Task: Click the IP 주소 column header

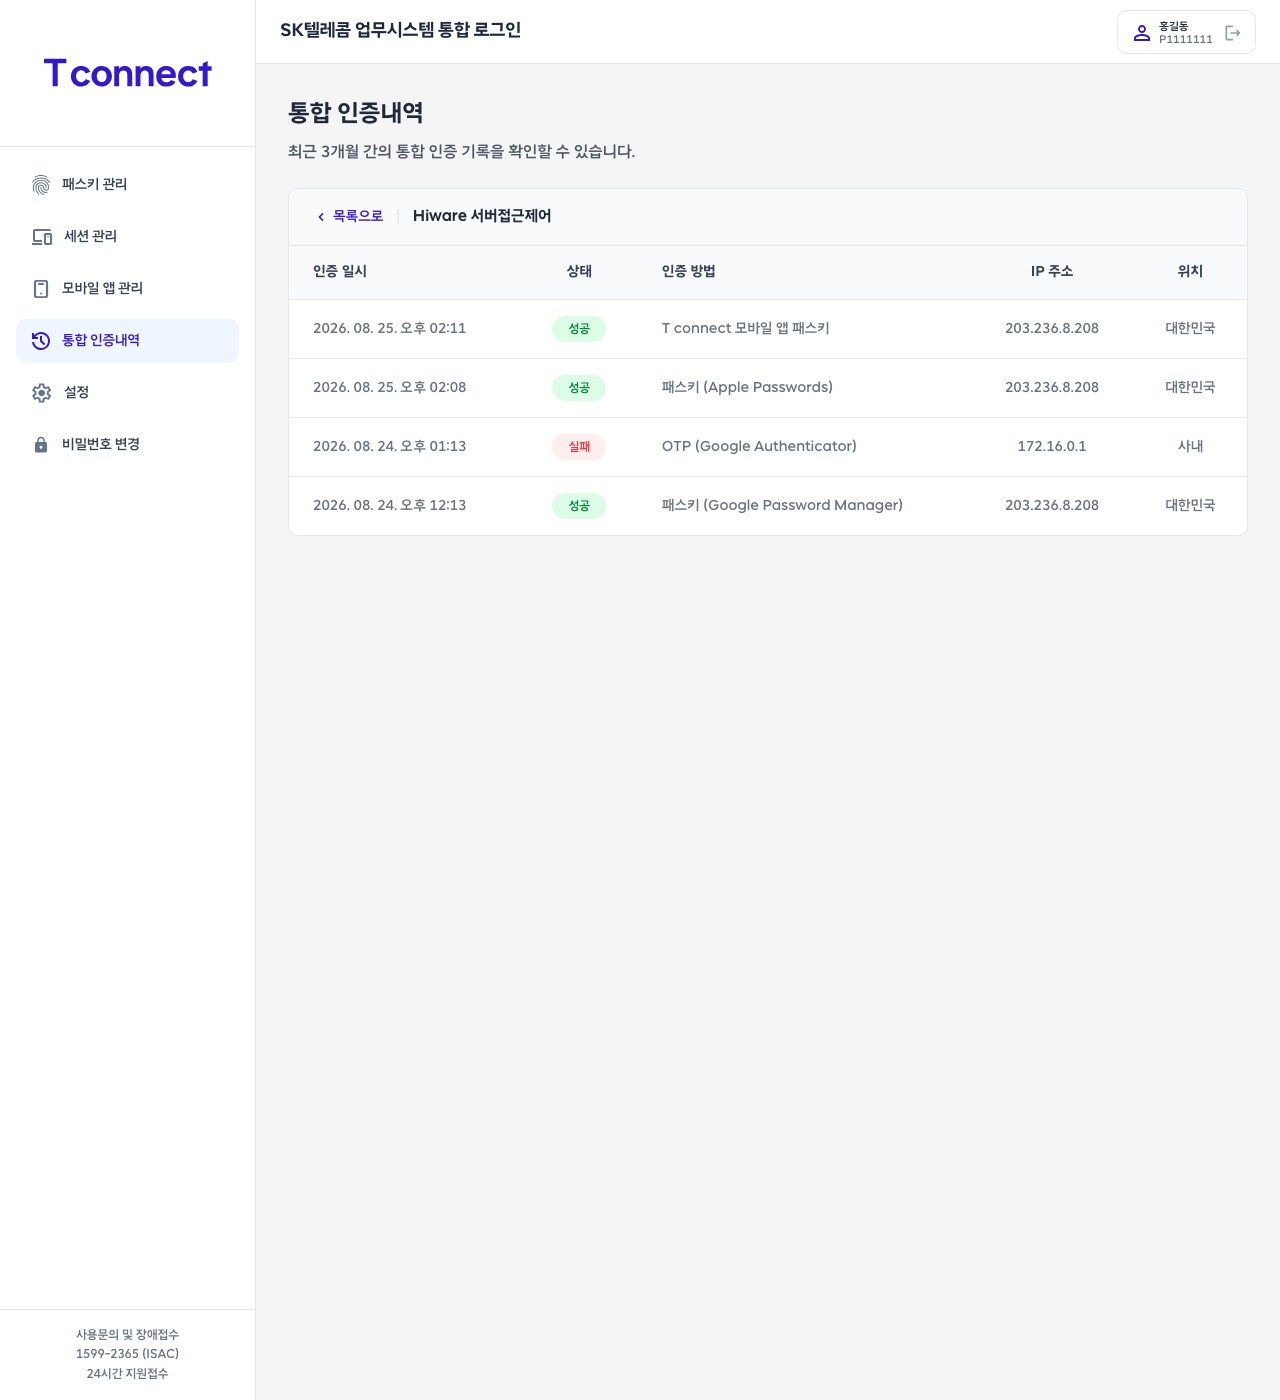Action: [1052, 272]
